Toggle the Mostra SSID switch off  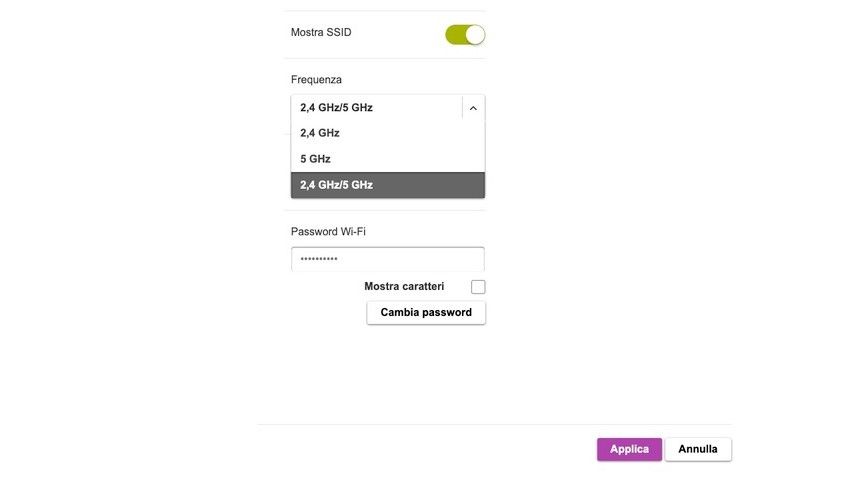point(465,35)
